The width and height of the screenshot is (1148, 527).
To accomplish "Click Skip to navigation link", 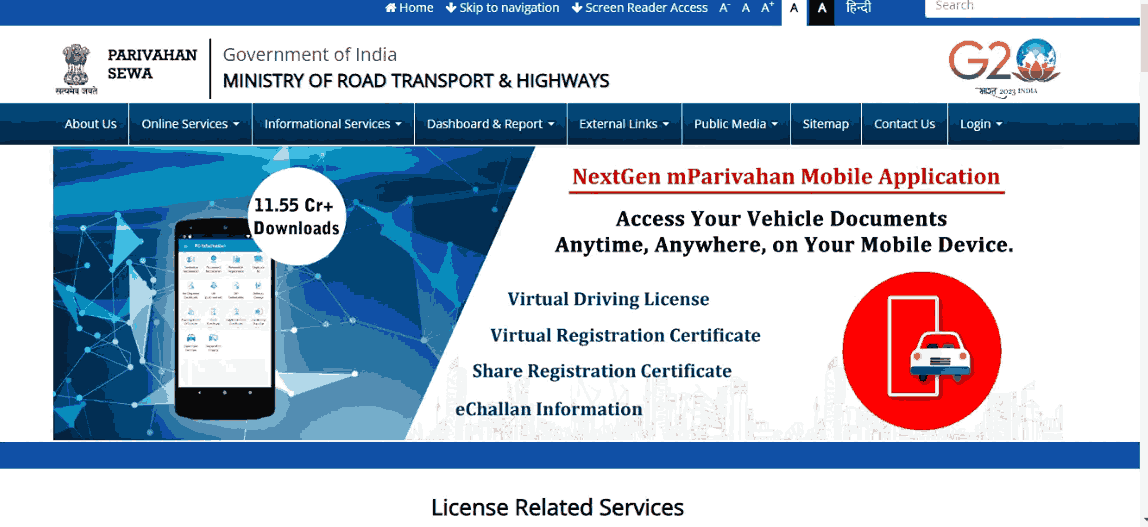I will pos(502,8).
